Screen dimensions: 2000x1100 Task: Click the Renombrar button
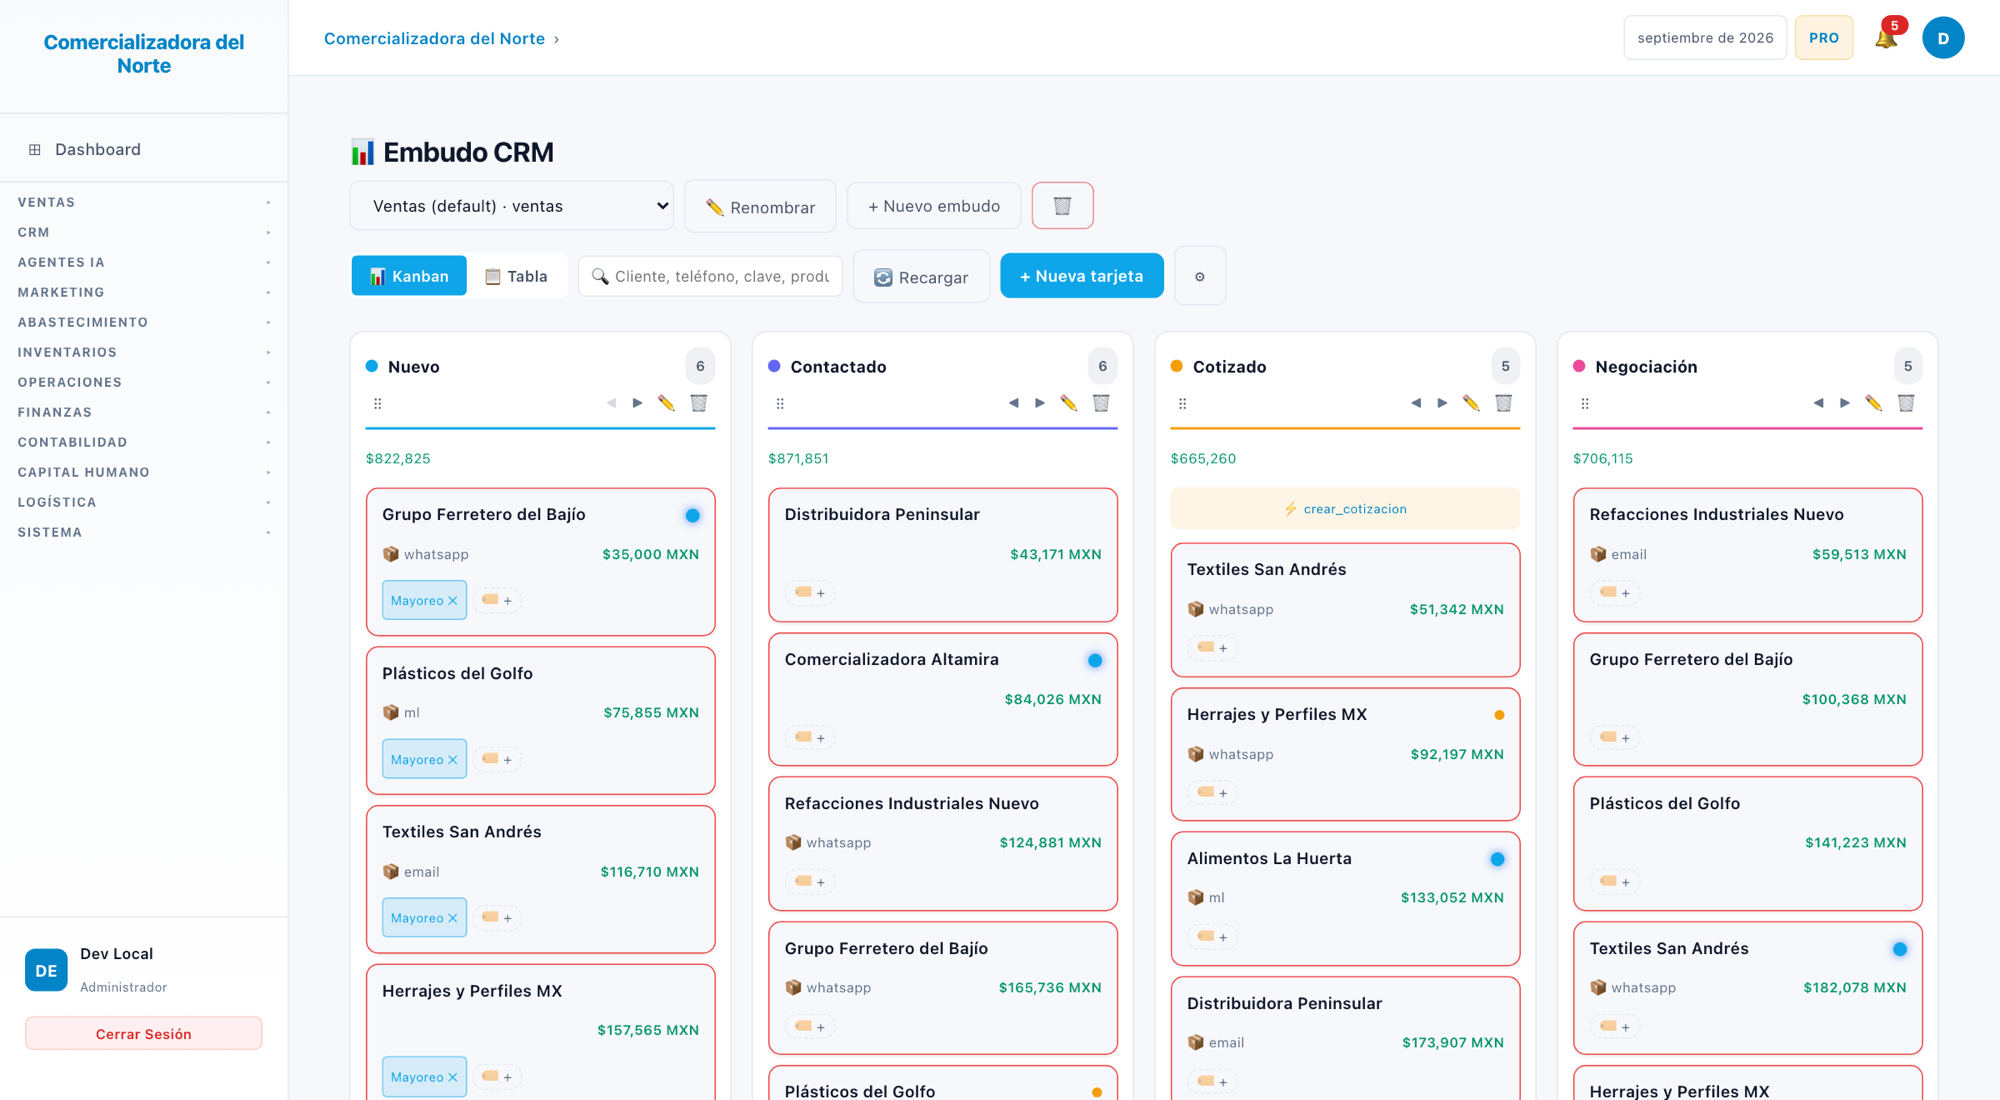point(760,207)
